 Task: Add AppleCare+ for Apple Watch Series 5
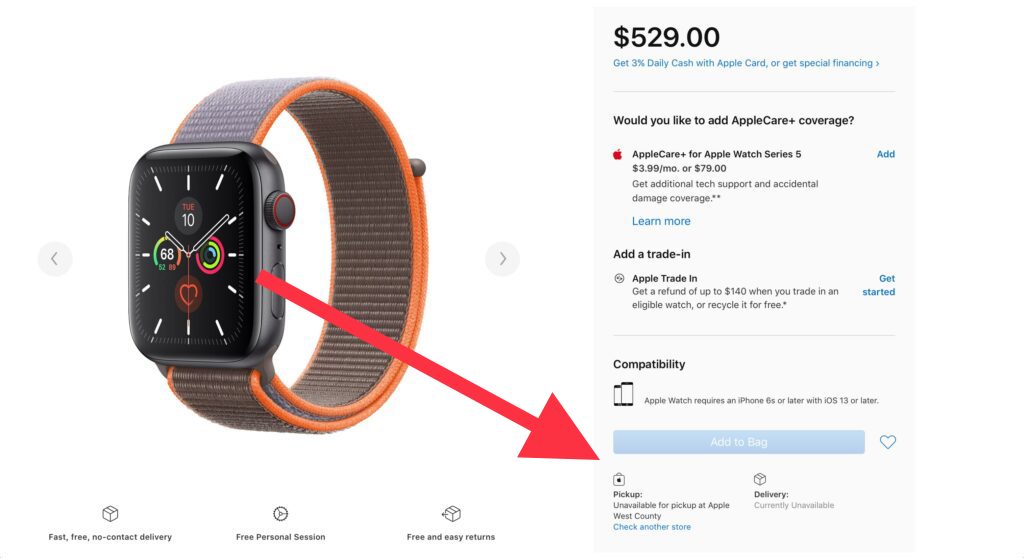(885, 154)
